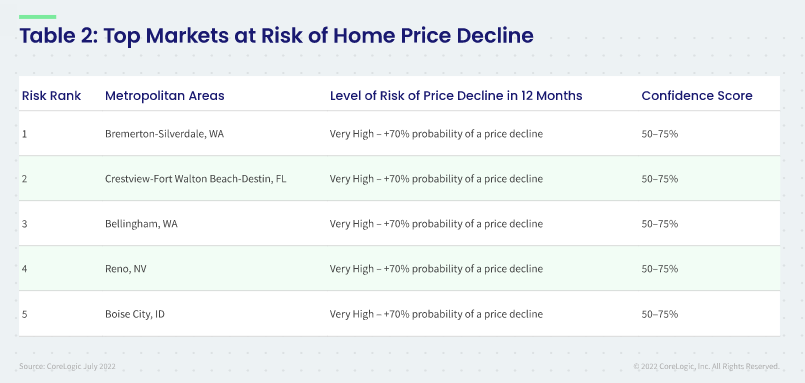805x383 pixels.
Task: Click the green accent bar above title
Action: coord(37,17)
